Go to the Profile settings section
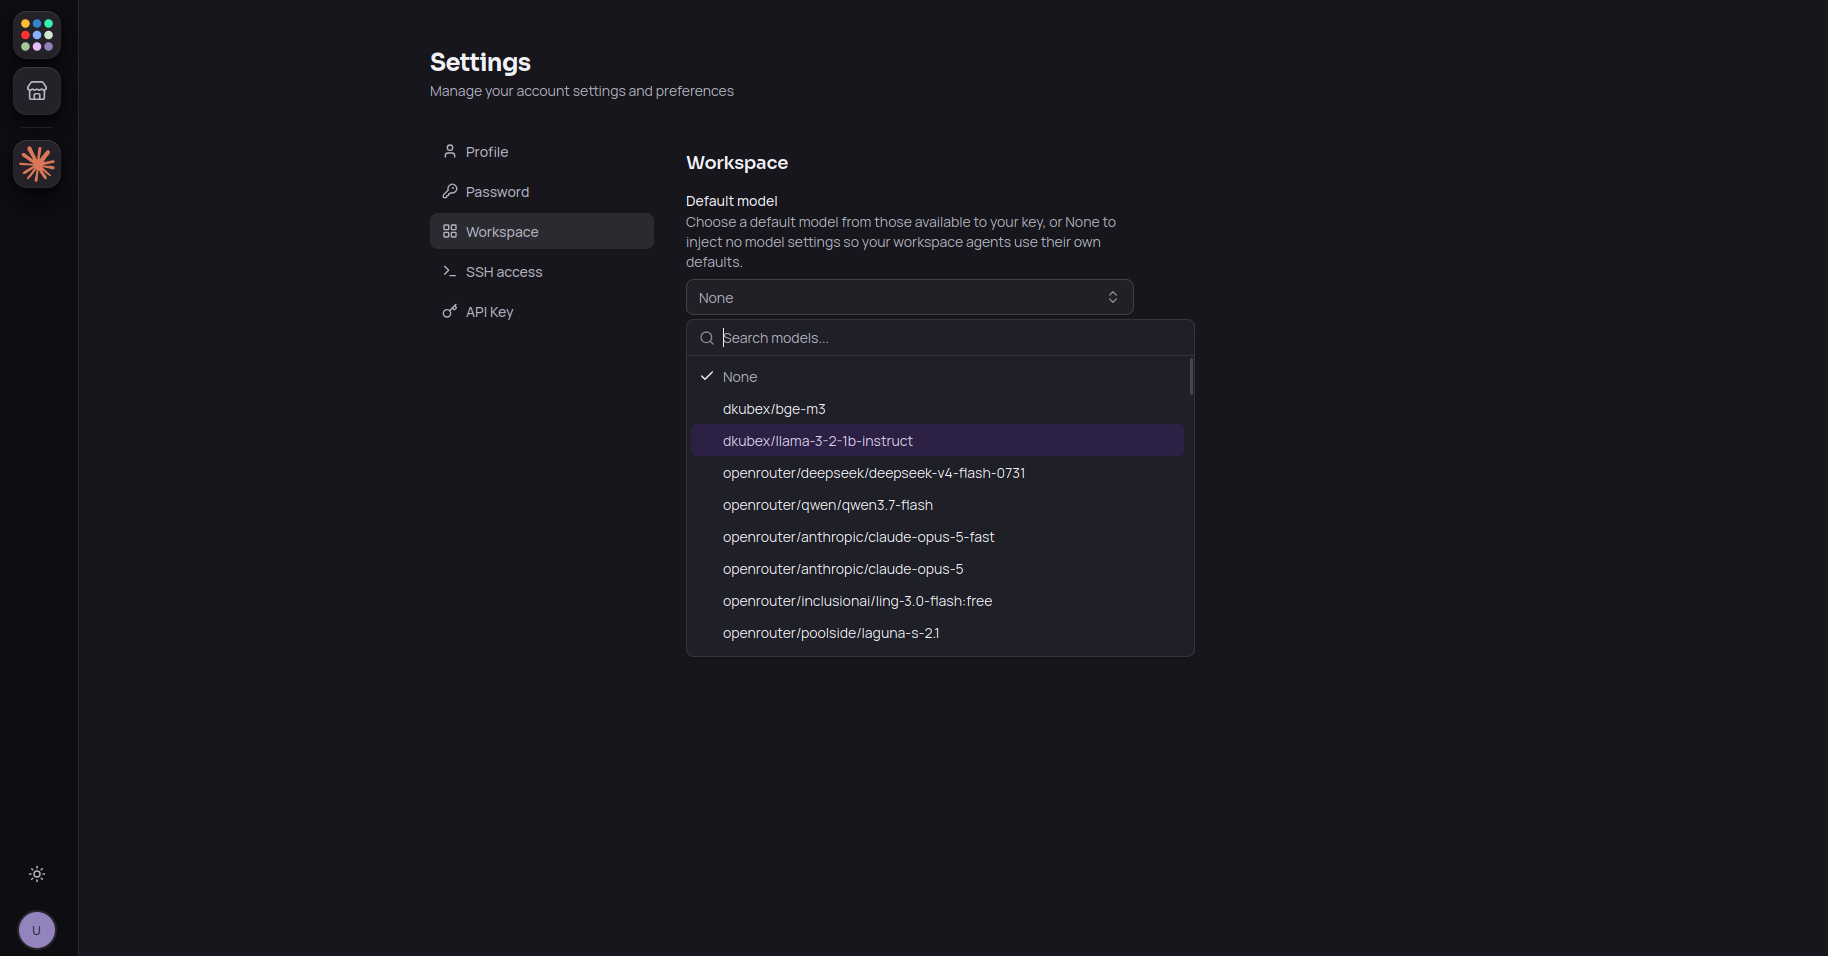Screen dimensions: 1828x956 (542, 151)
